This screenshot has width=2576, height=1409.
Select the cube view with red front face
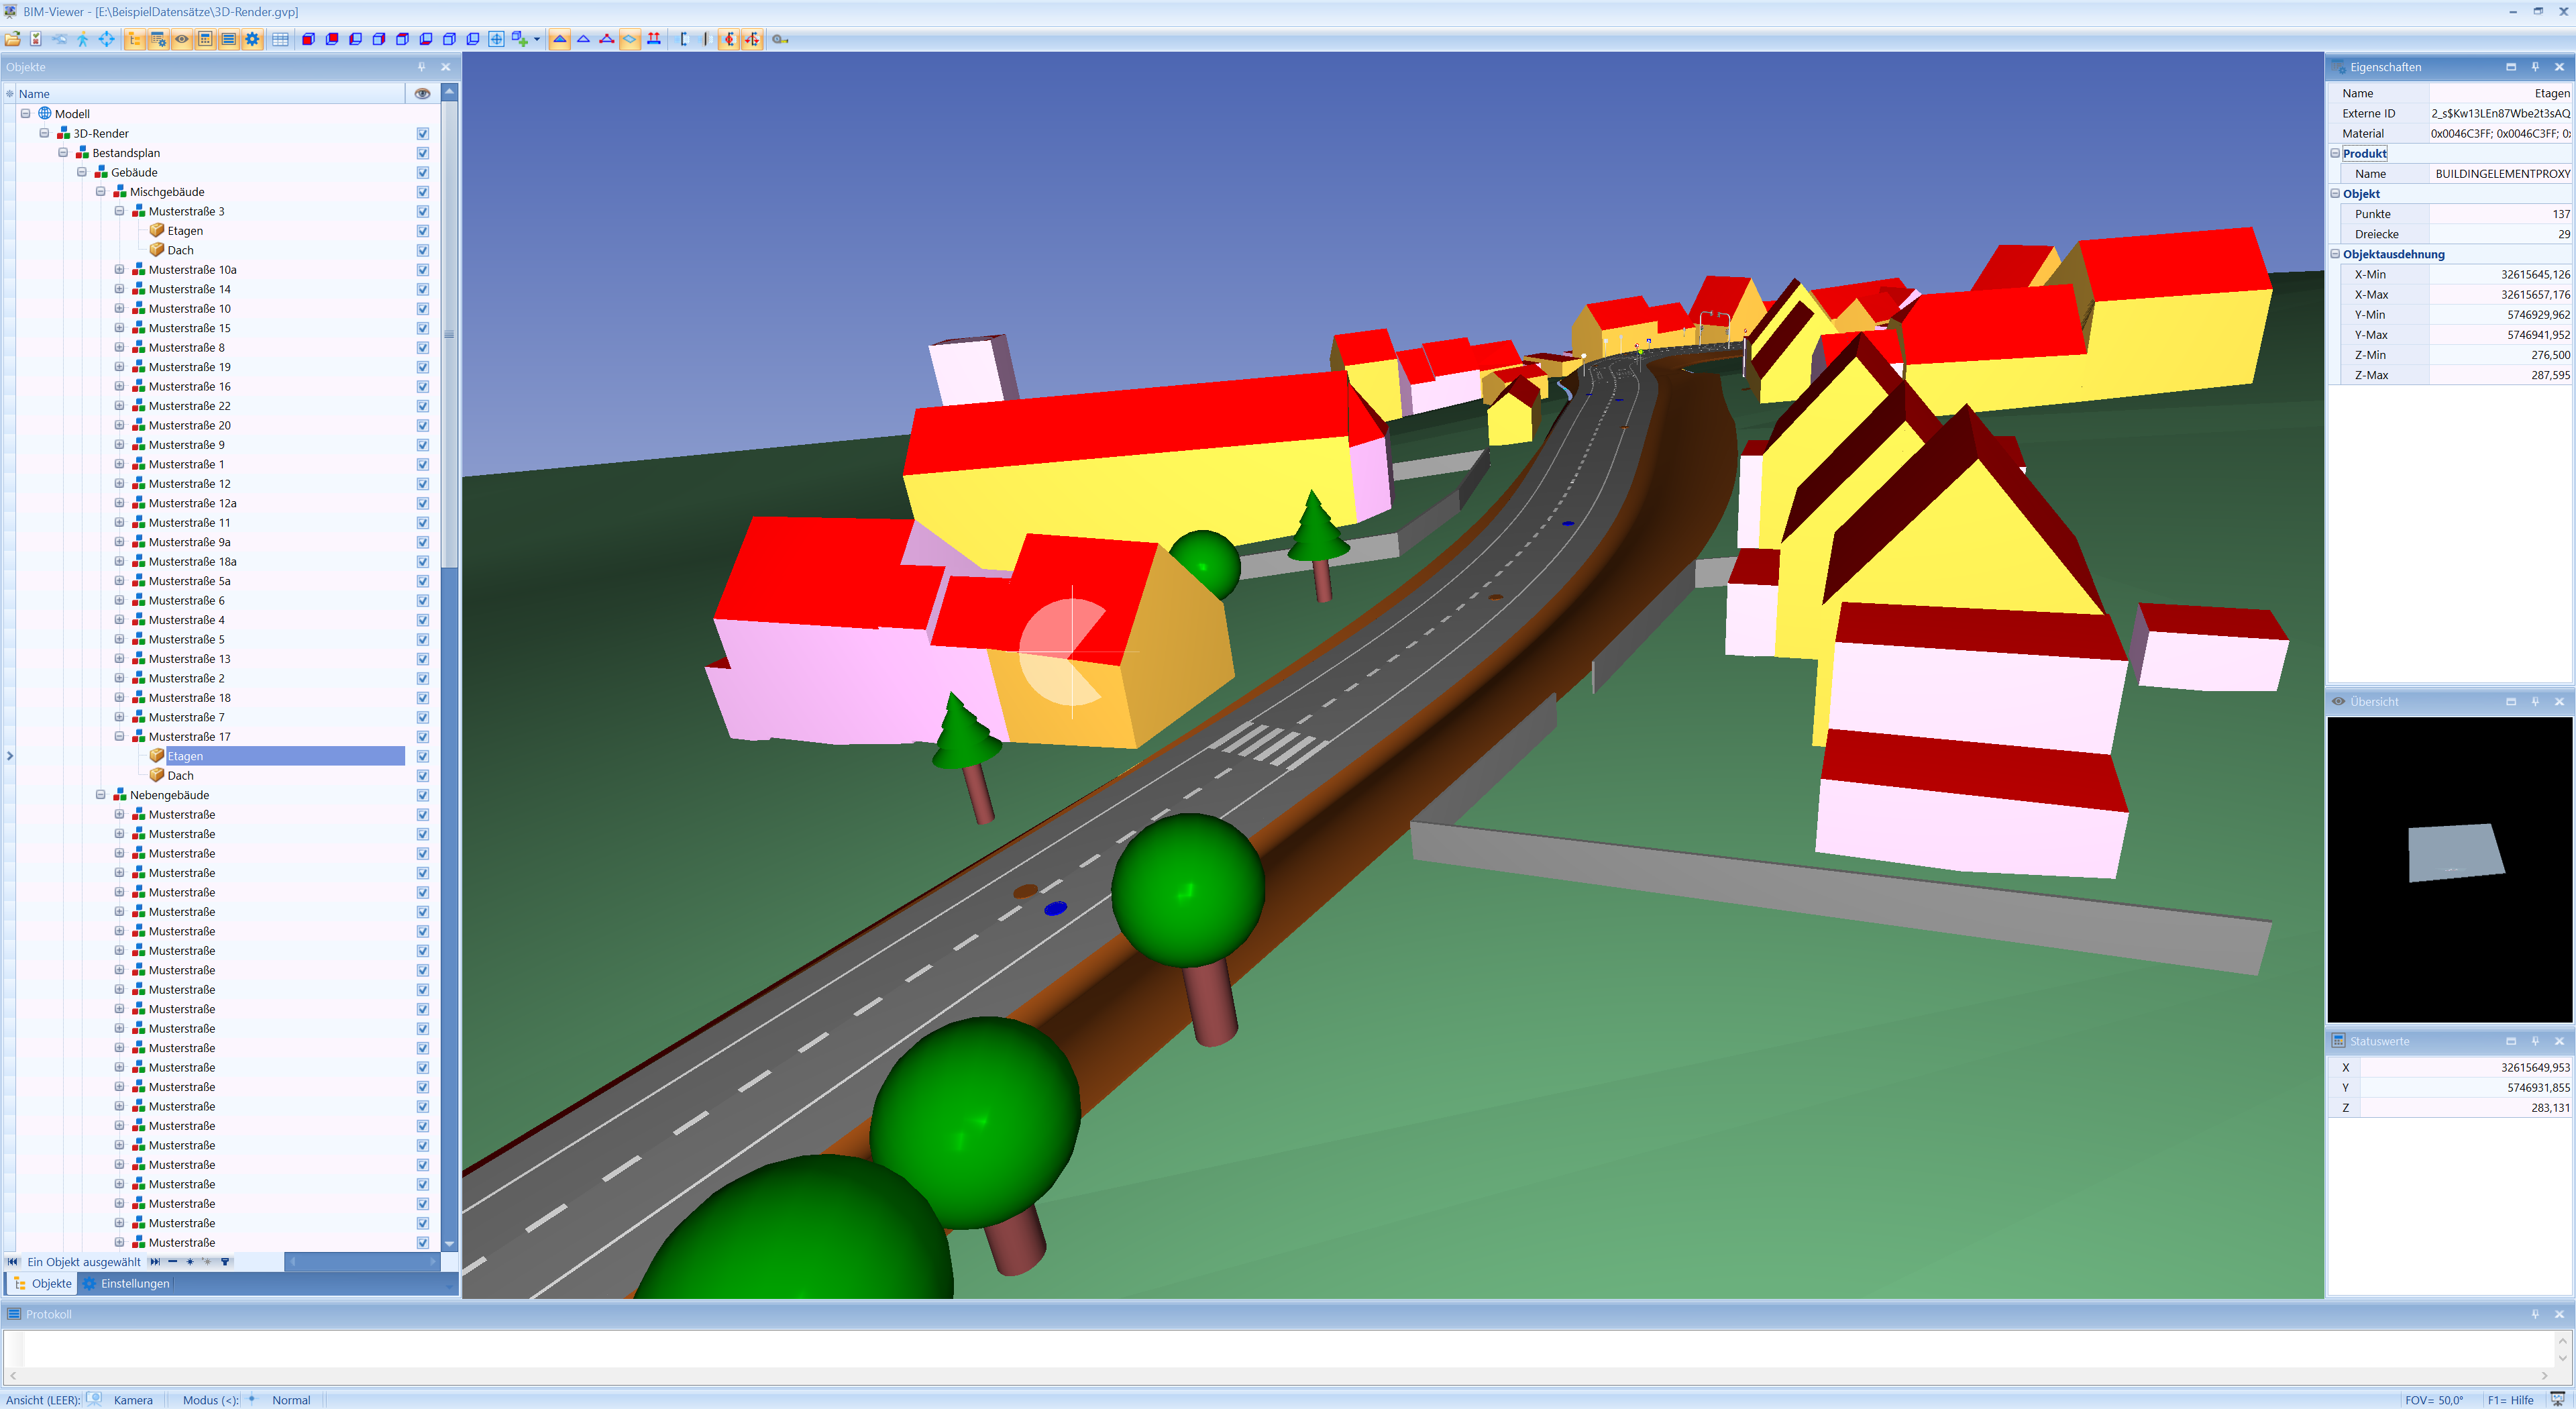[332, 39]
